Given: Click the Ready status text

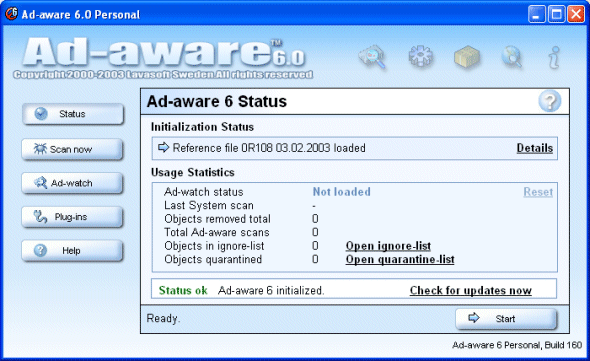Looking at the screenshot, I should click(x=163, y=318).
